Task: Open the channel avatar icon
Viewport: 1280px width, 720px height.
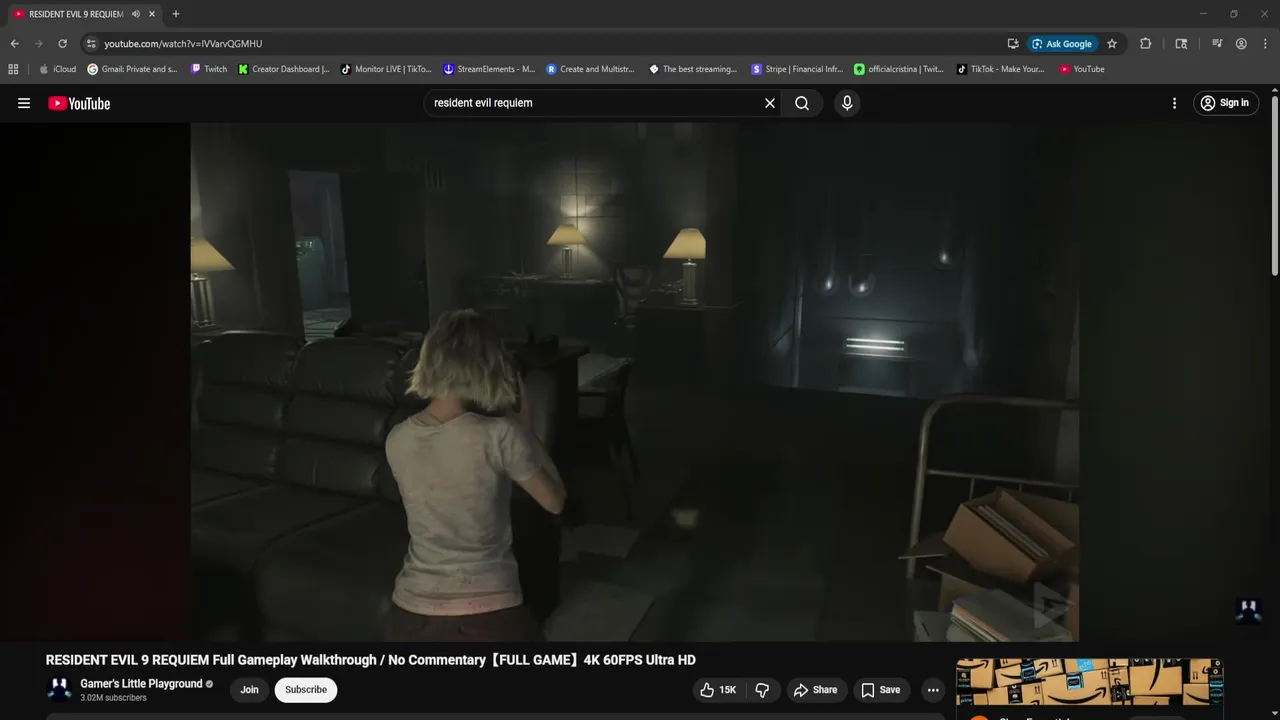Action: click(x=59, y=689)
